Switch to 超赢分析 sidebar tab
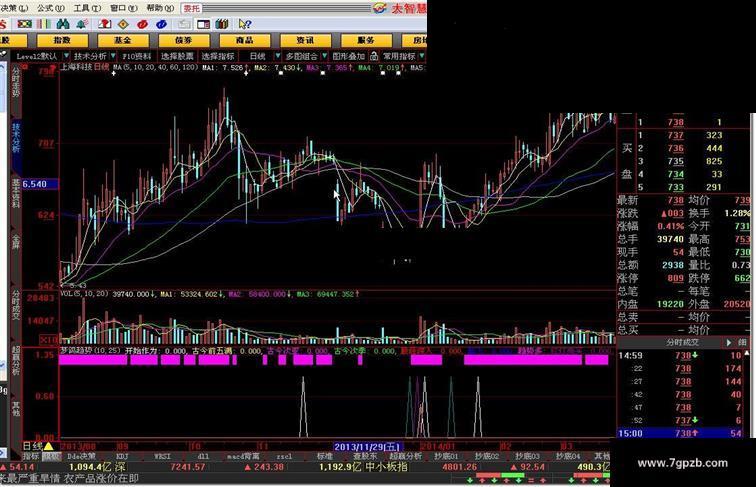The image size is (756, 487). [16, 361]
